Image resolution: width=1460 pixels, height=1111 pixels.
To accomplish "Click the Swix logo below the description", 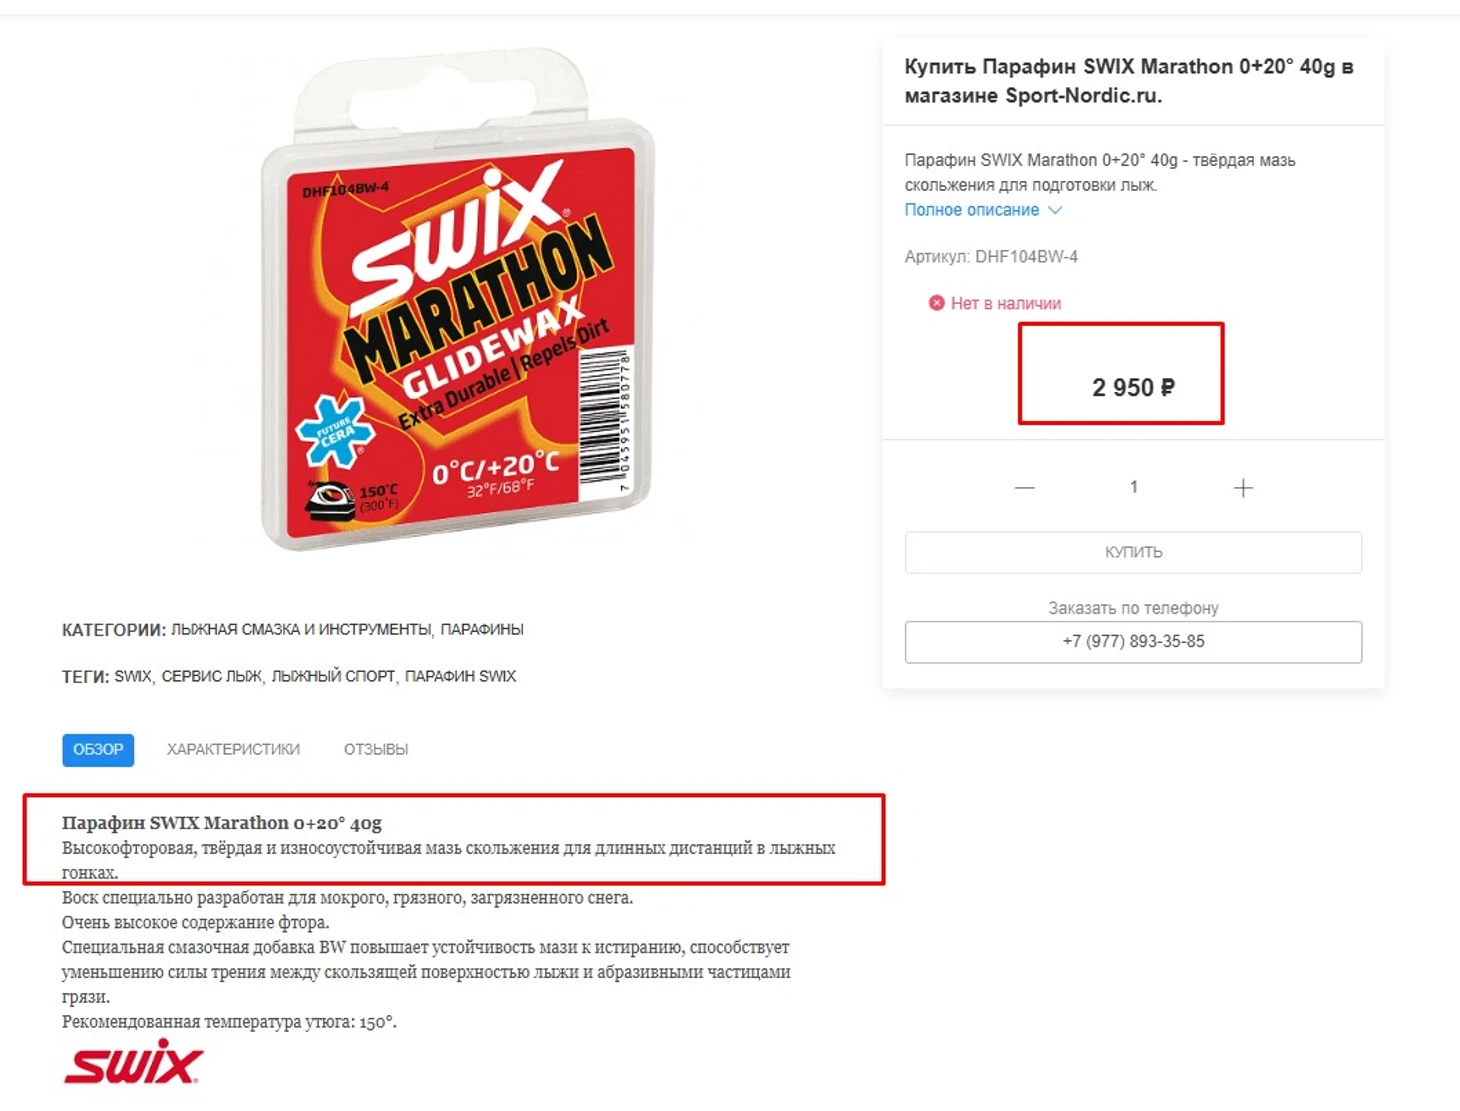I will pos(133,1062).
